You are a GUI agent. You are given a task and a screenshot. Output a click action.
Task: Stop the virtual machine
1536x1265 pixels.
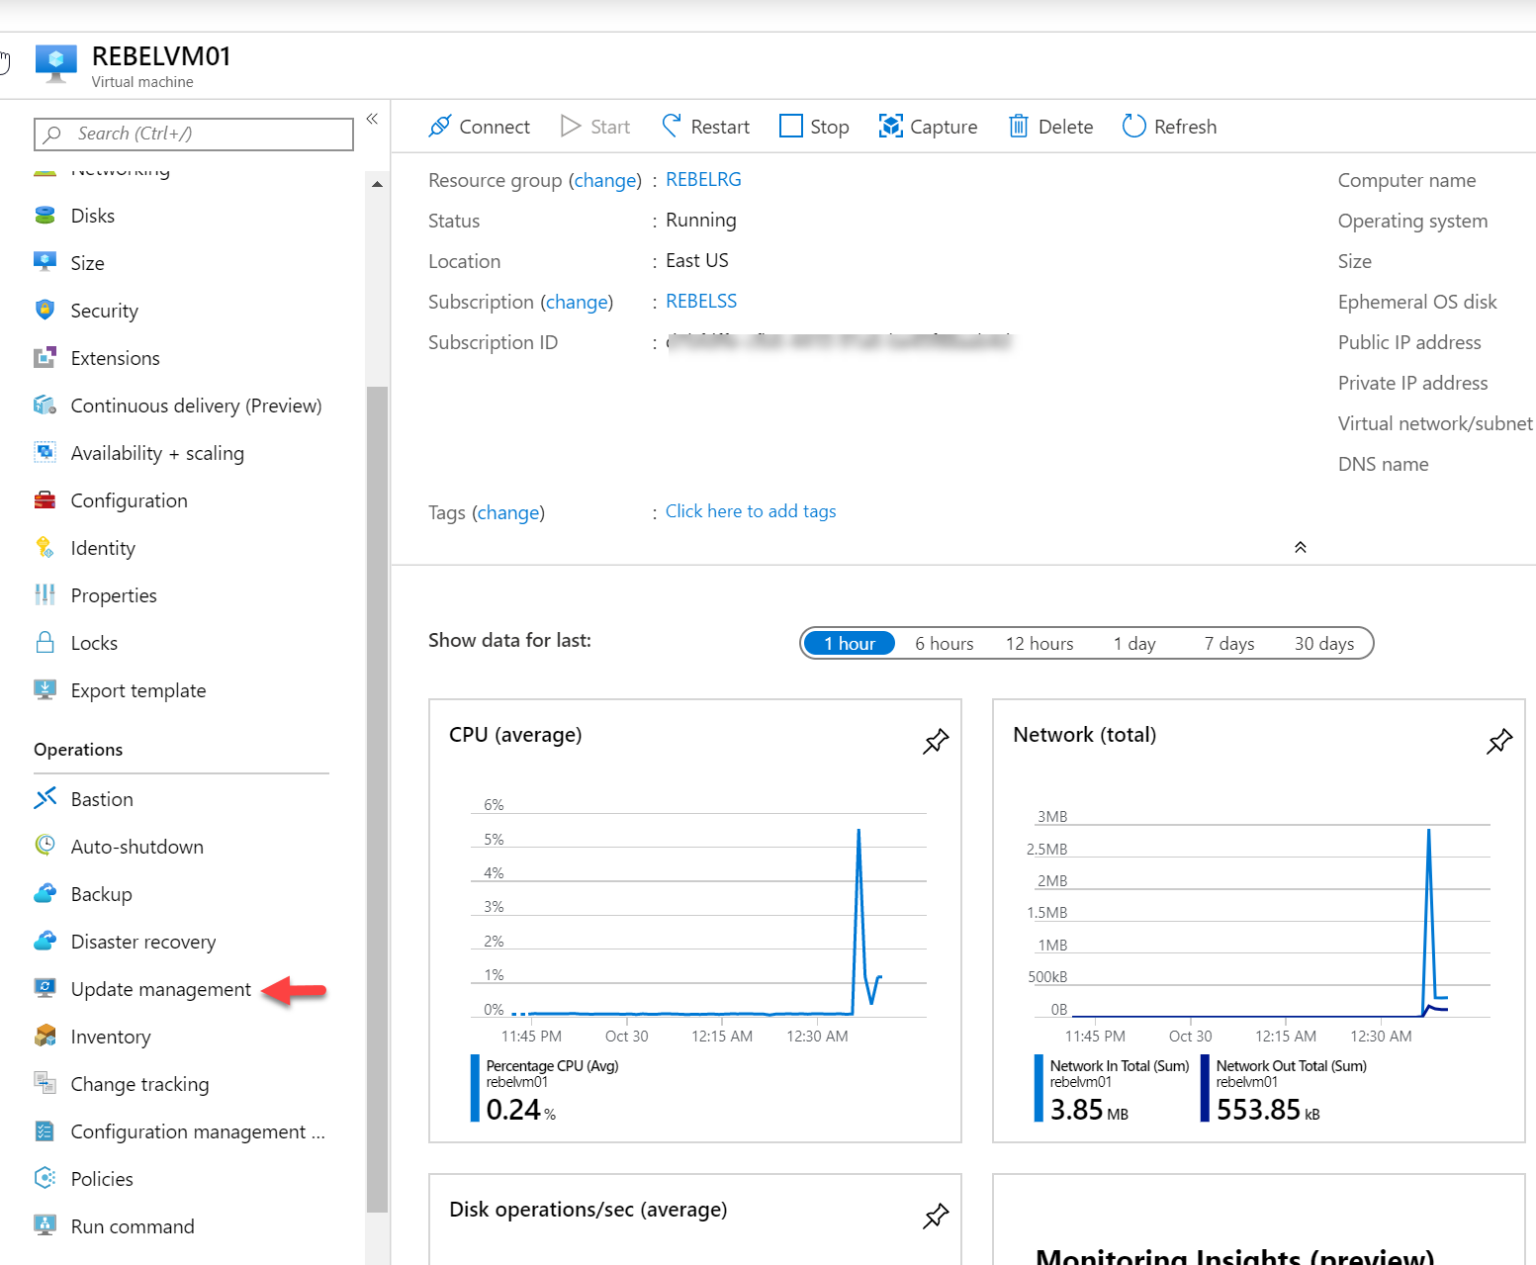[x=814, y=126]
